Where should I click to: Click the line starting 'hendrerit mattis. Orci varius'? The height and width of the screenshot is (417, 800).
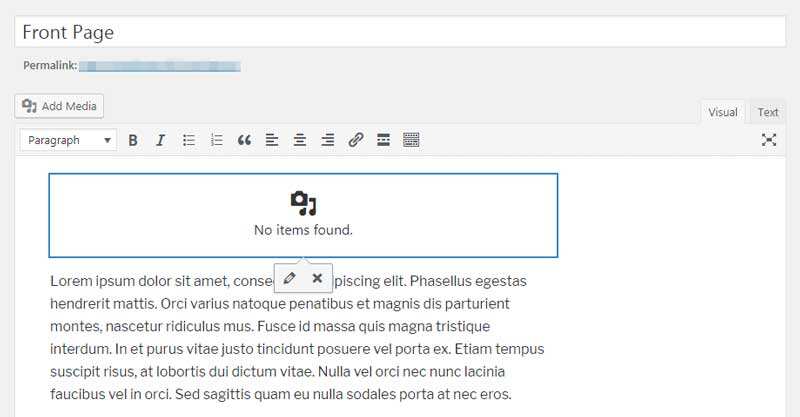click(x=280, y=304)
